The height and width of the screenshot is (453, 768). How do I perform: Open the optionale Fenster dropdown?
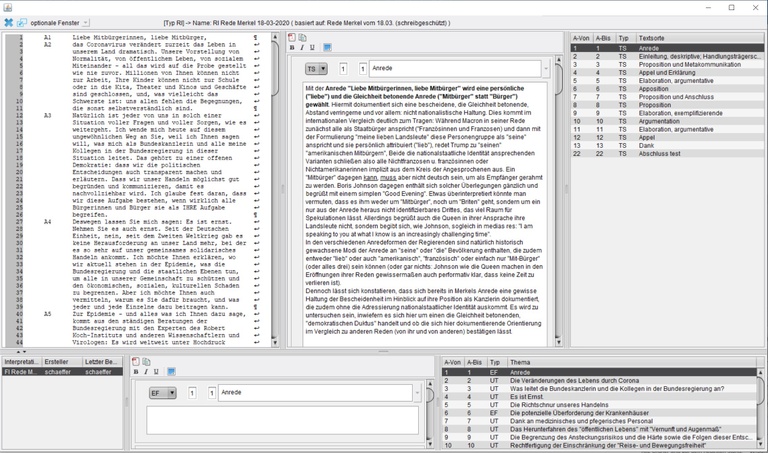86,23
